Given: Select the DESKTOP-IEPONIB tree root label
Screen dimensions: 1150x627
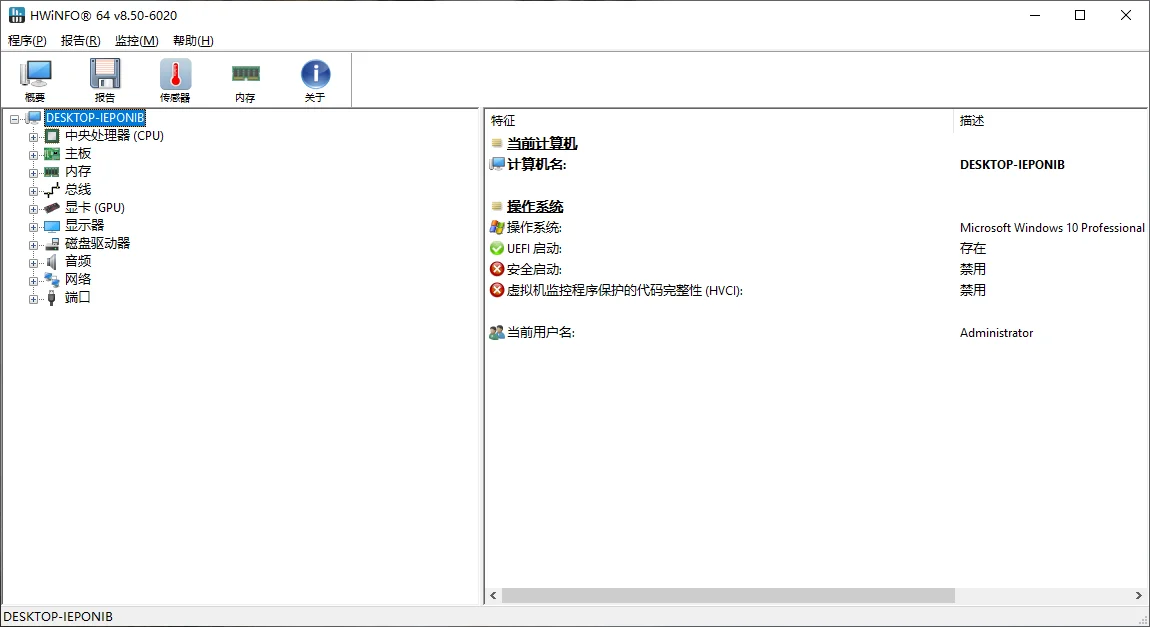Looking at the screenshot, I should click(x=95, y=117).
